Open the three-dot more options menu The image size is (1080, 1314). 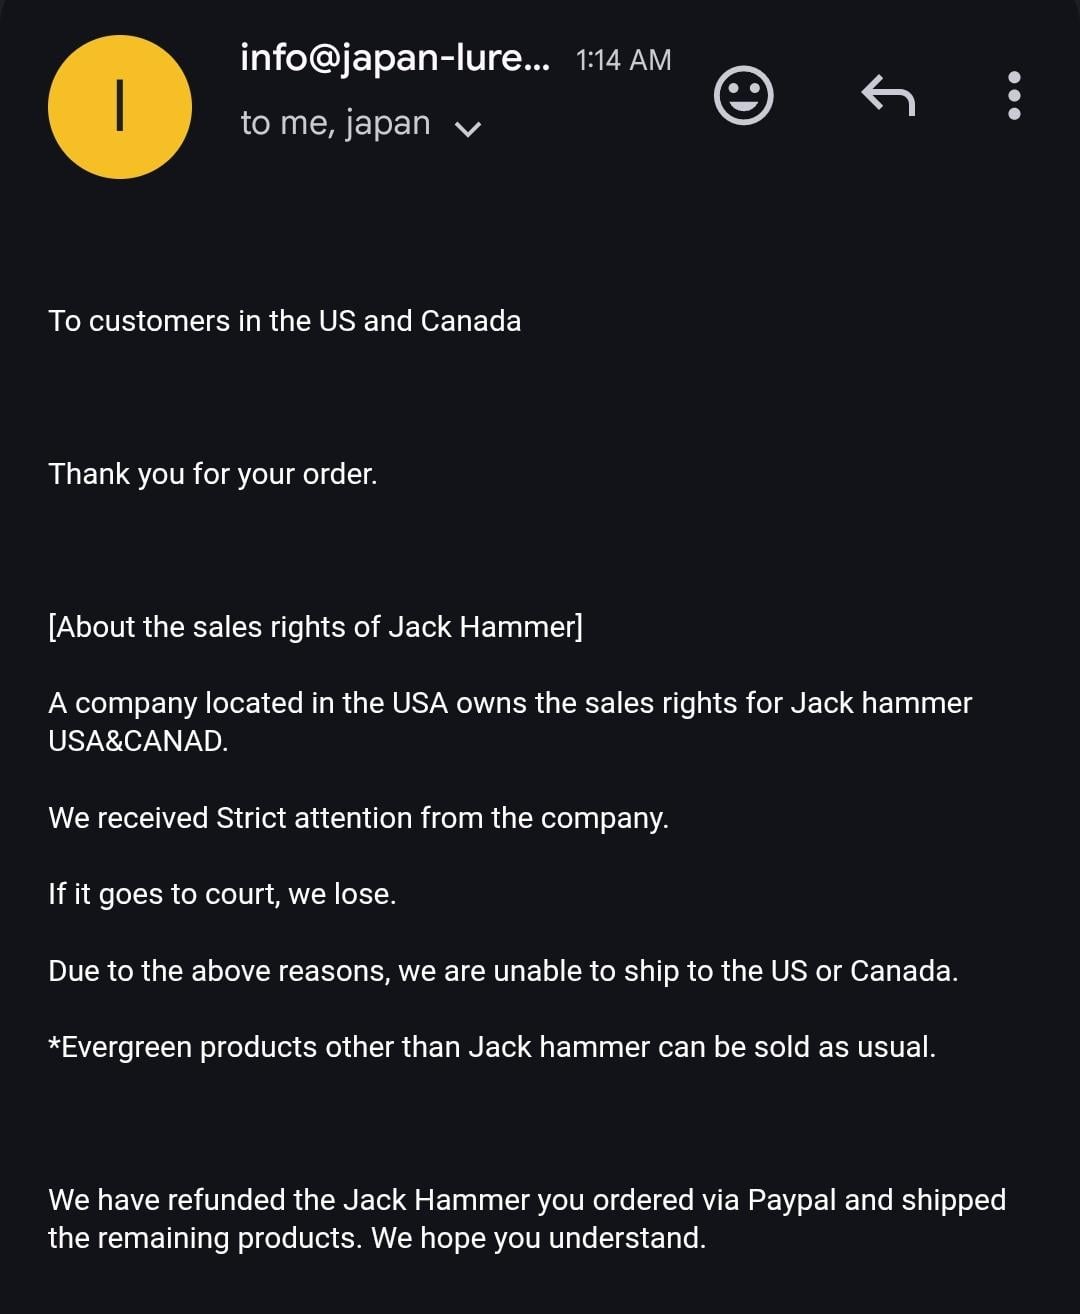[x=1014, y=96]
